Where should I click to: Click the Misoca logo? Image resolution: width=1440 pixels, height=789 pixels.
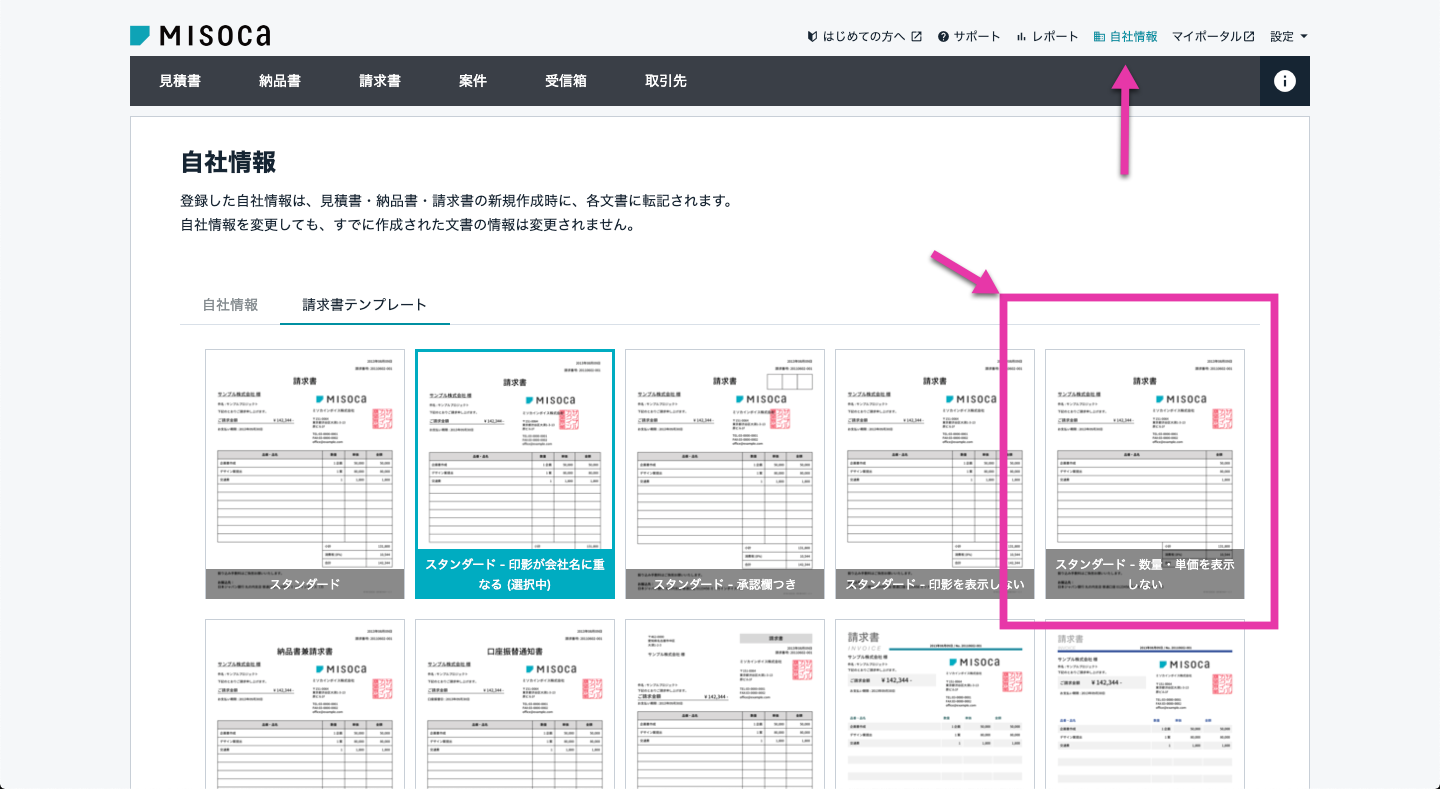200,36
